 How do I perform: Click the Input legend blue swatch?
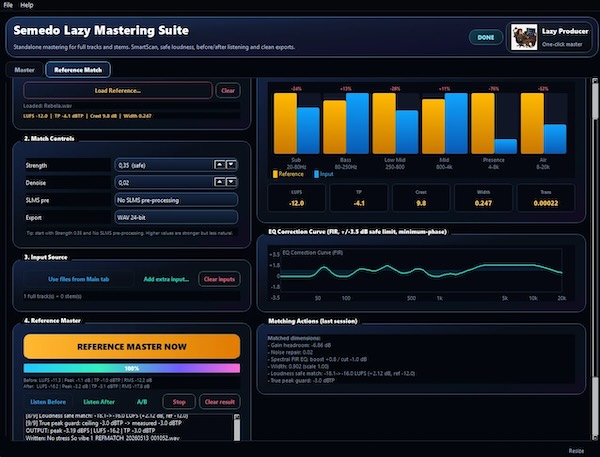coord(316,174)
